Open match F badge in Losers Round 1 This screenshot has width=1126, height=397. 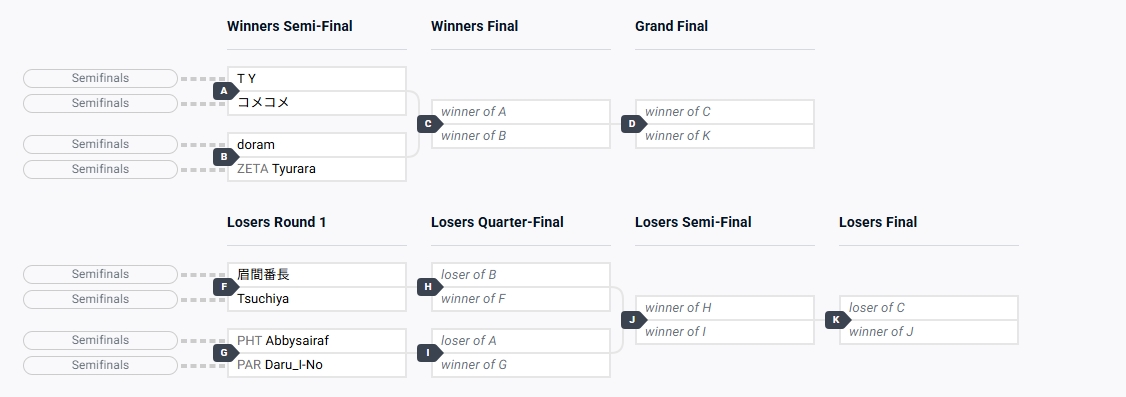pyautogui.click(x=225, y=287)
